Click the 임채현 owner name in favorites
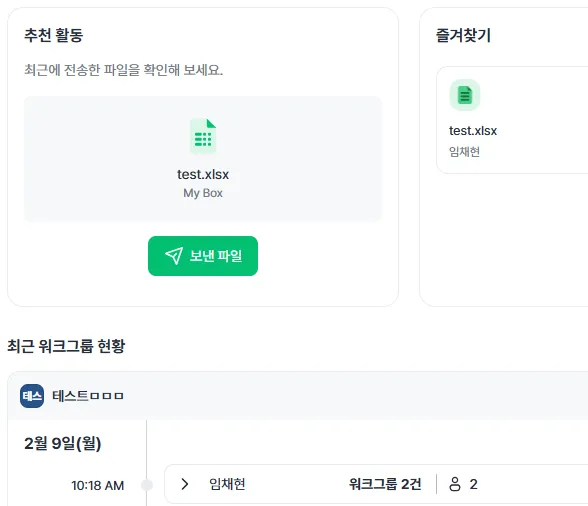The image size is (588, 506). point(464,152)
